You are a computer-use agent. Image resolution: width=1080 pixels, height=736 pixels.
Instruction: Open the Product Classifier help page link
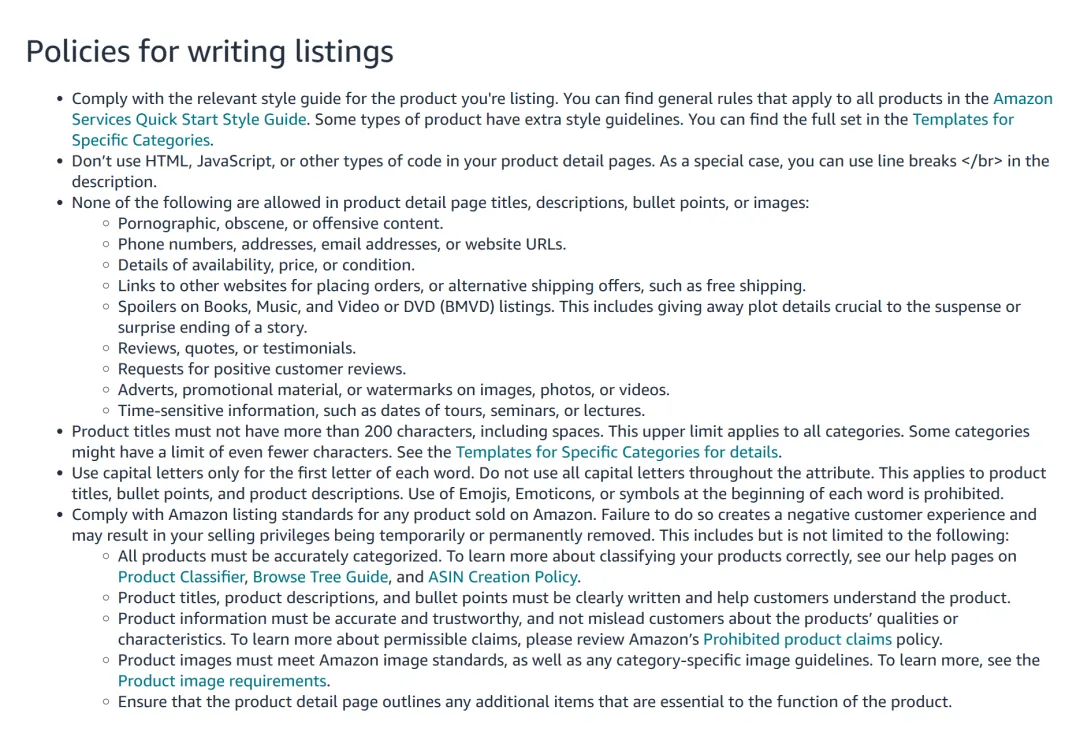181,576
